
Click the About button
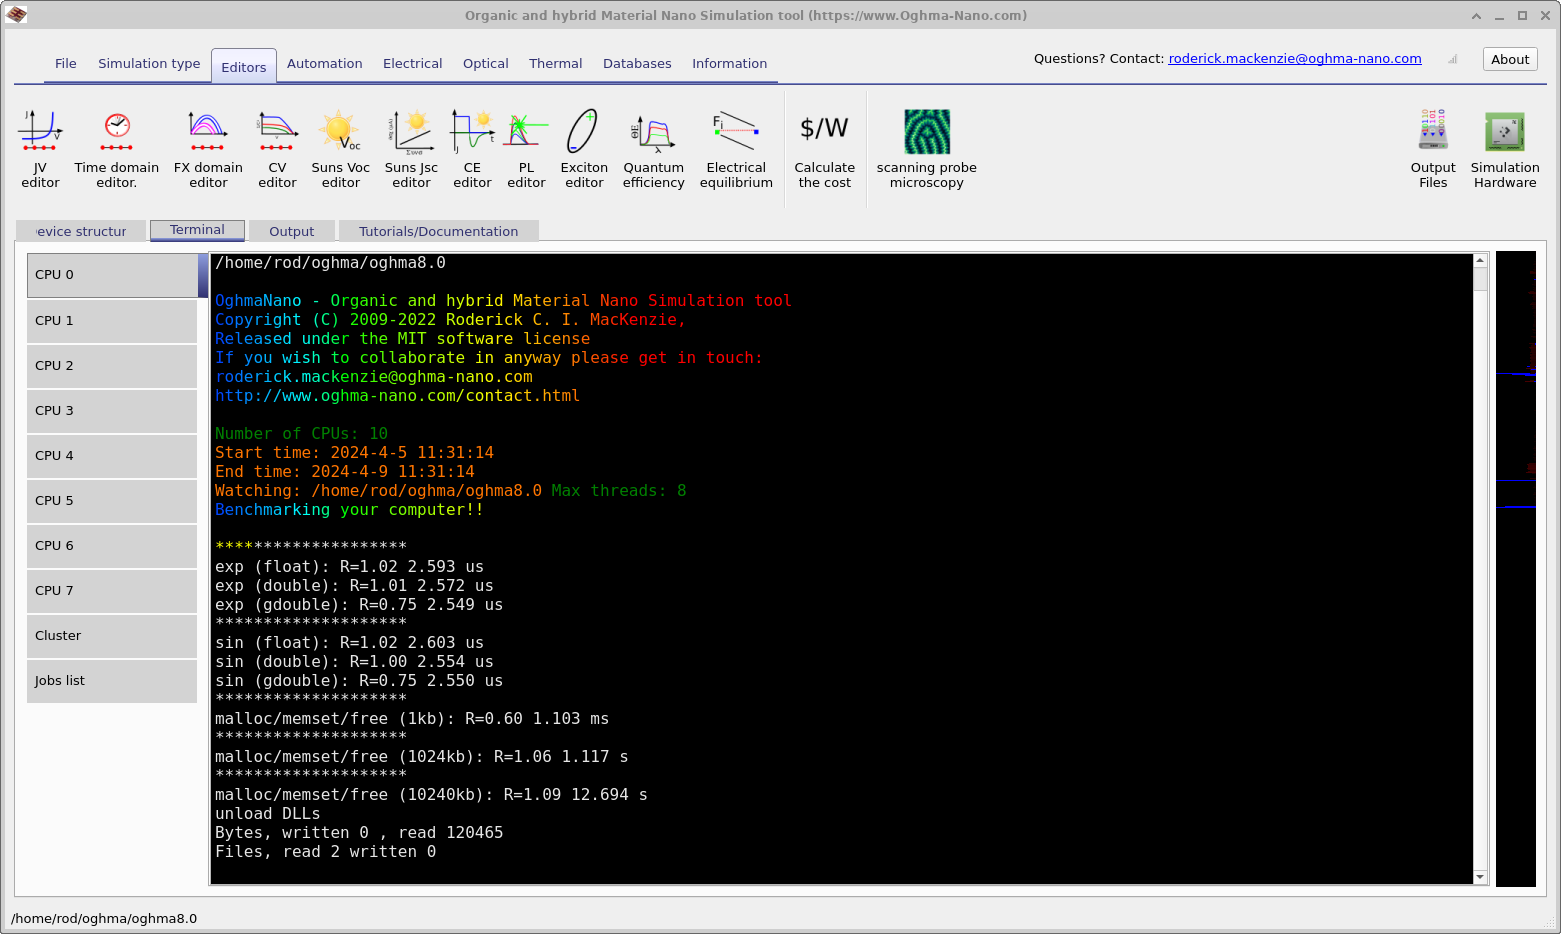click(1509, 59)
